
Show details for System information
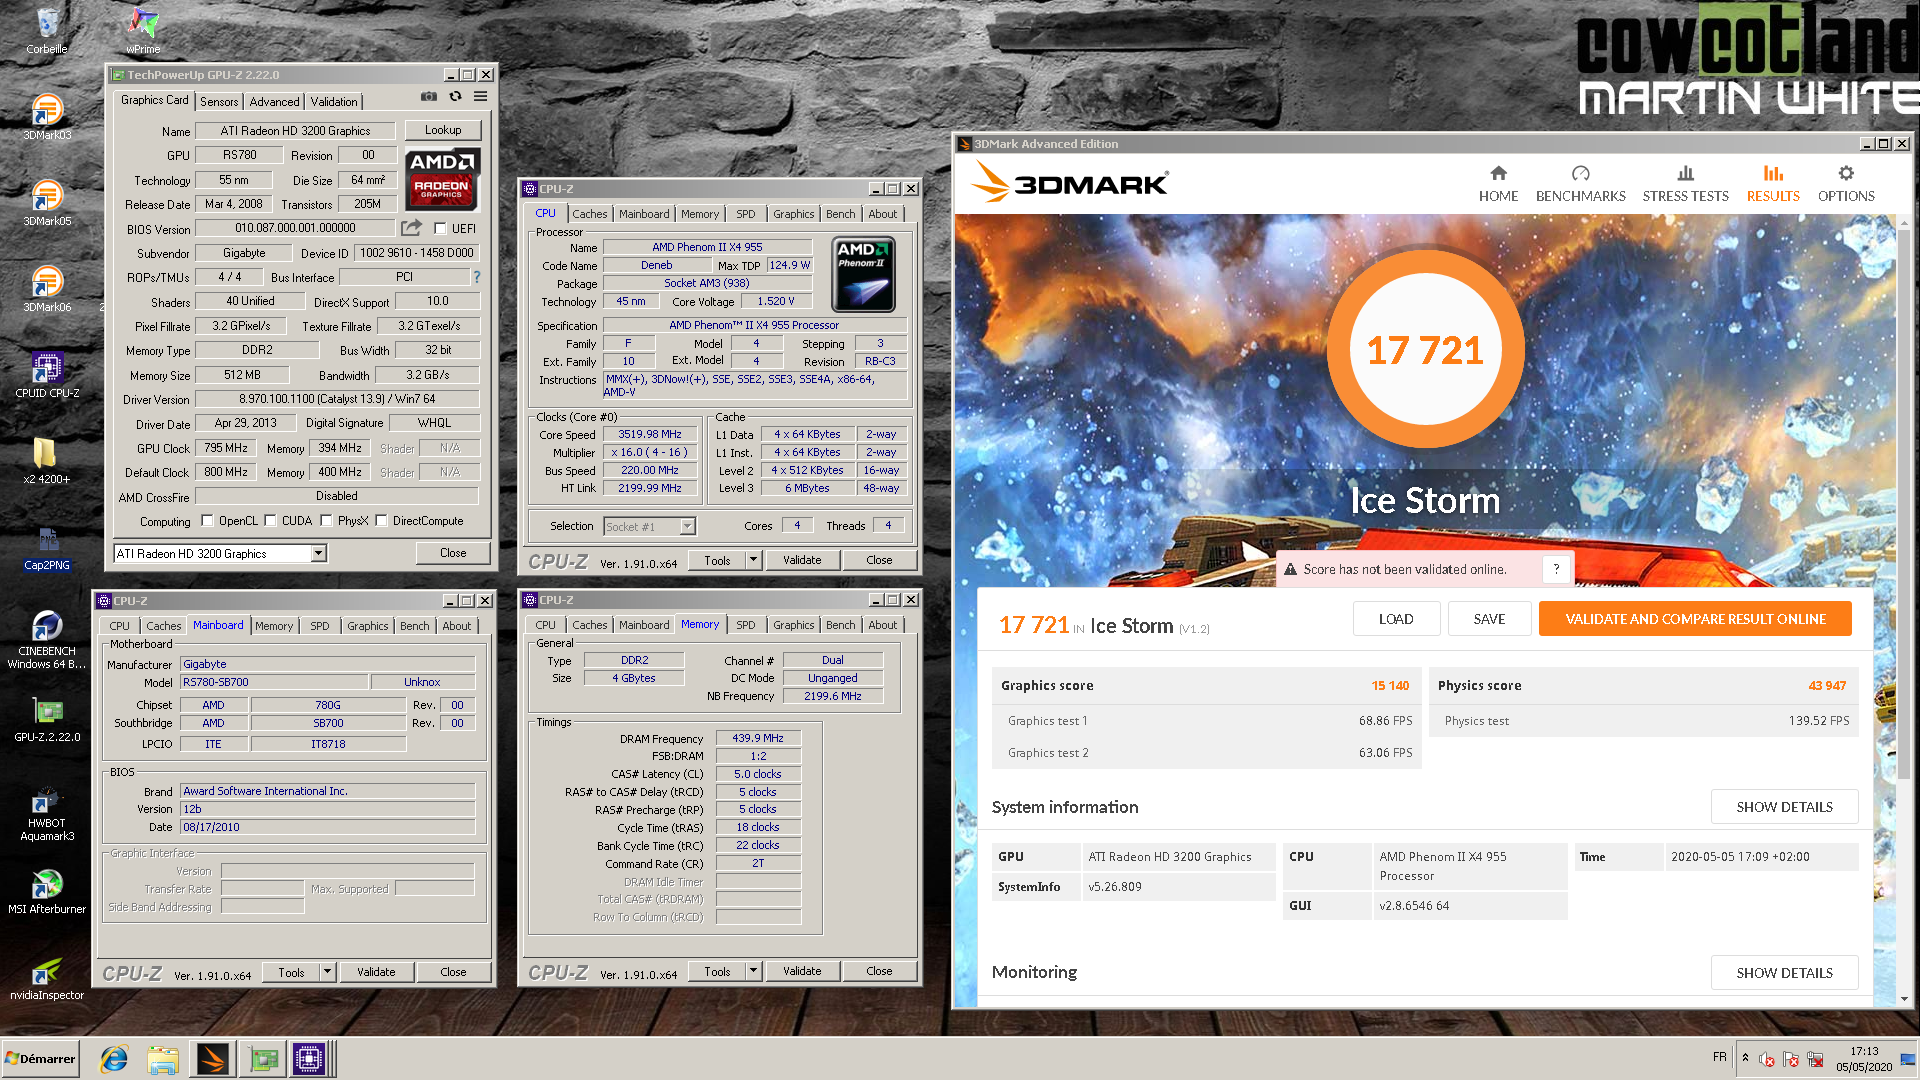pos(1784,807)
